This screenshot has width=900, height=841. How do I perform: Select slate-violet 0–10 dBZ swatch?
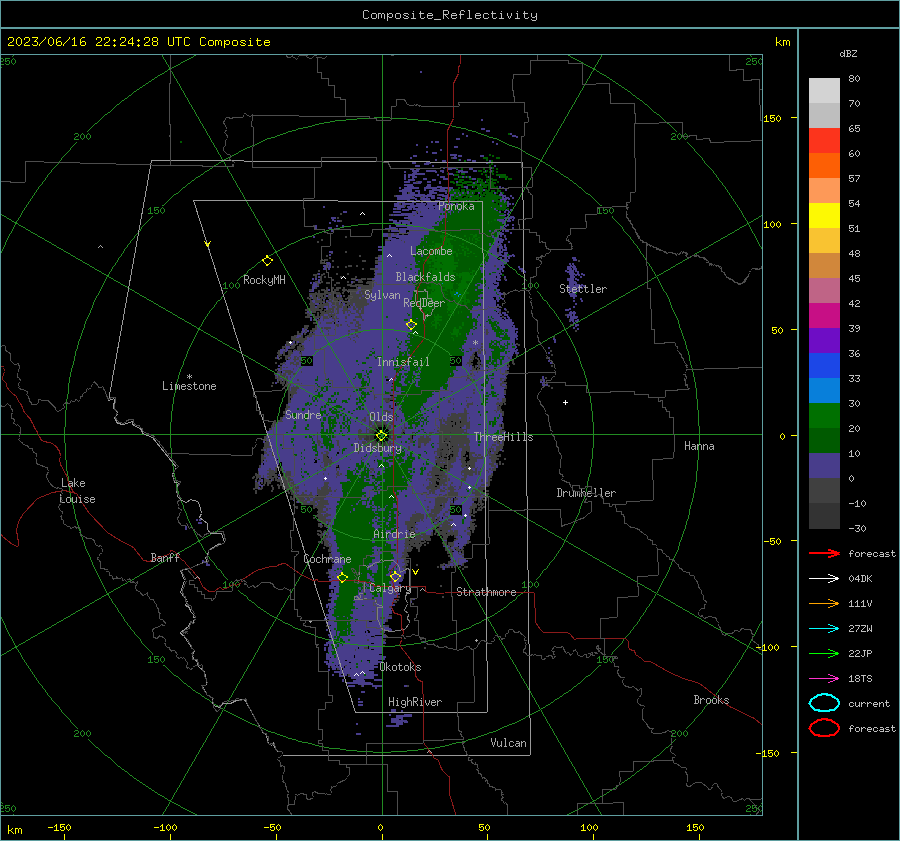pyautogui.click(x=824, y=465)
